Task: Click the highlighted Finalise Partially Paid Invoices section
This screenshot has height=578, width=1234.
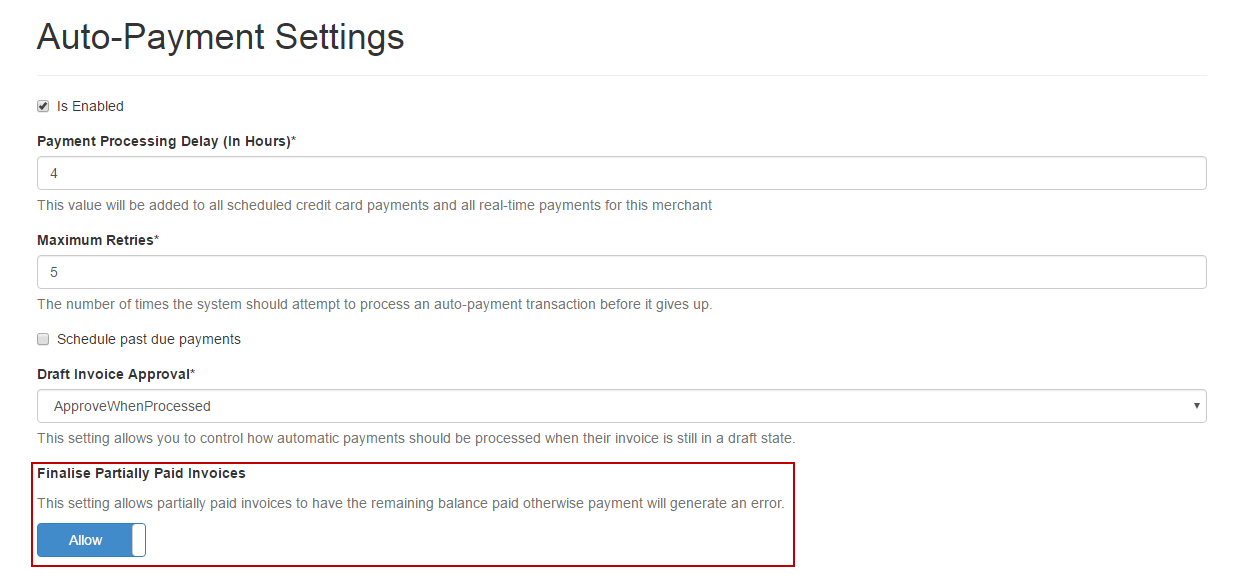Action: (x=414, y=514)
